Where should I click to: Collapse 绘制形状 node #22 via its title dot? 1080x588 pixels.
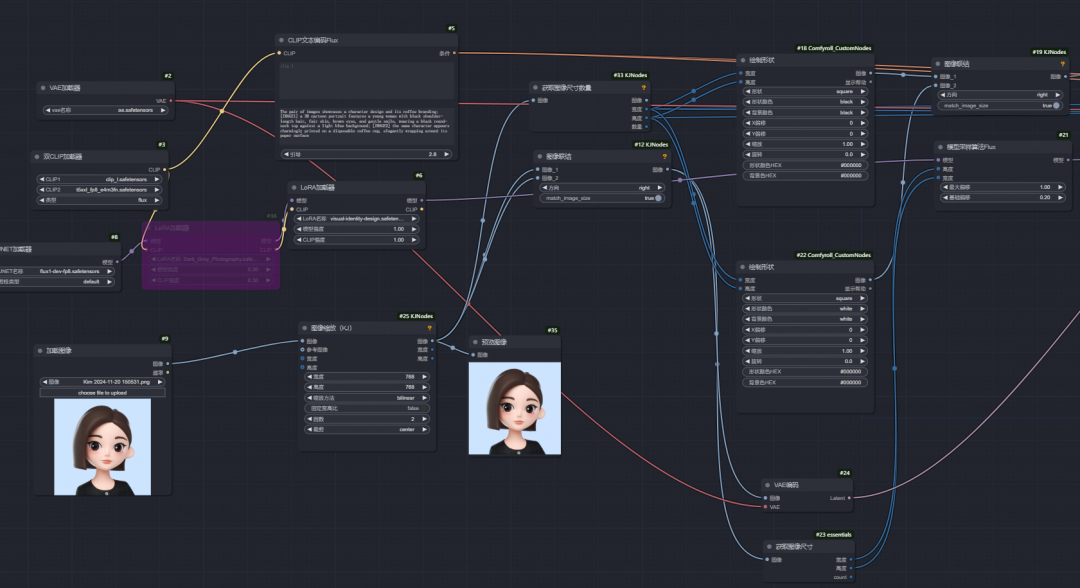click(x=742, y=267)
